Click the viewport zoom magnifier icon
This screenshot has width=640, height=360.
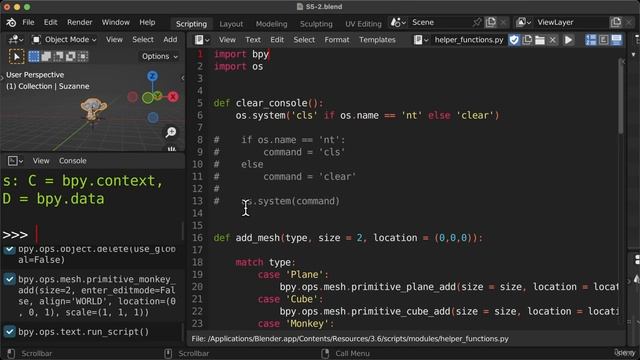point(171,132)
